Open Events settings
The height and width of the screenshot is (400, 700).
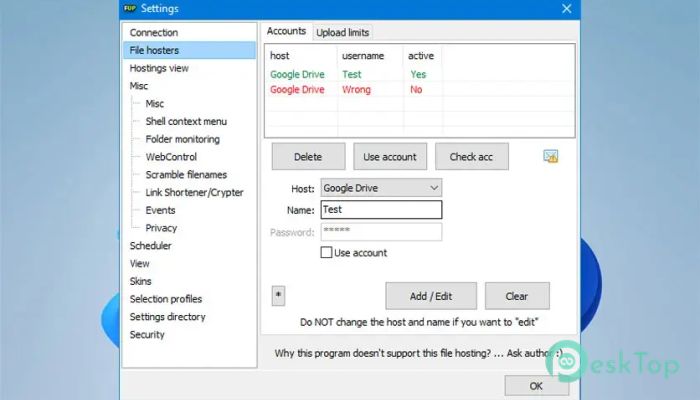(160, 210)
